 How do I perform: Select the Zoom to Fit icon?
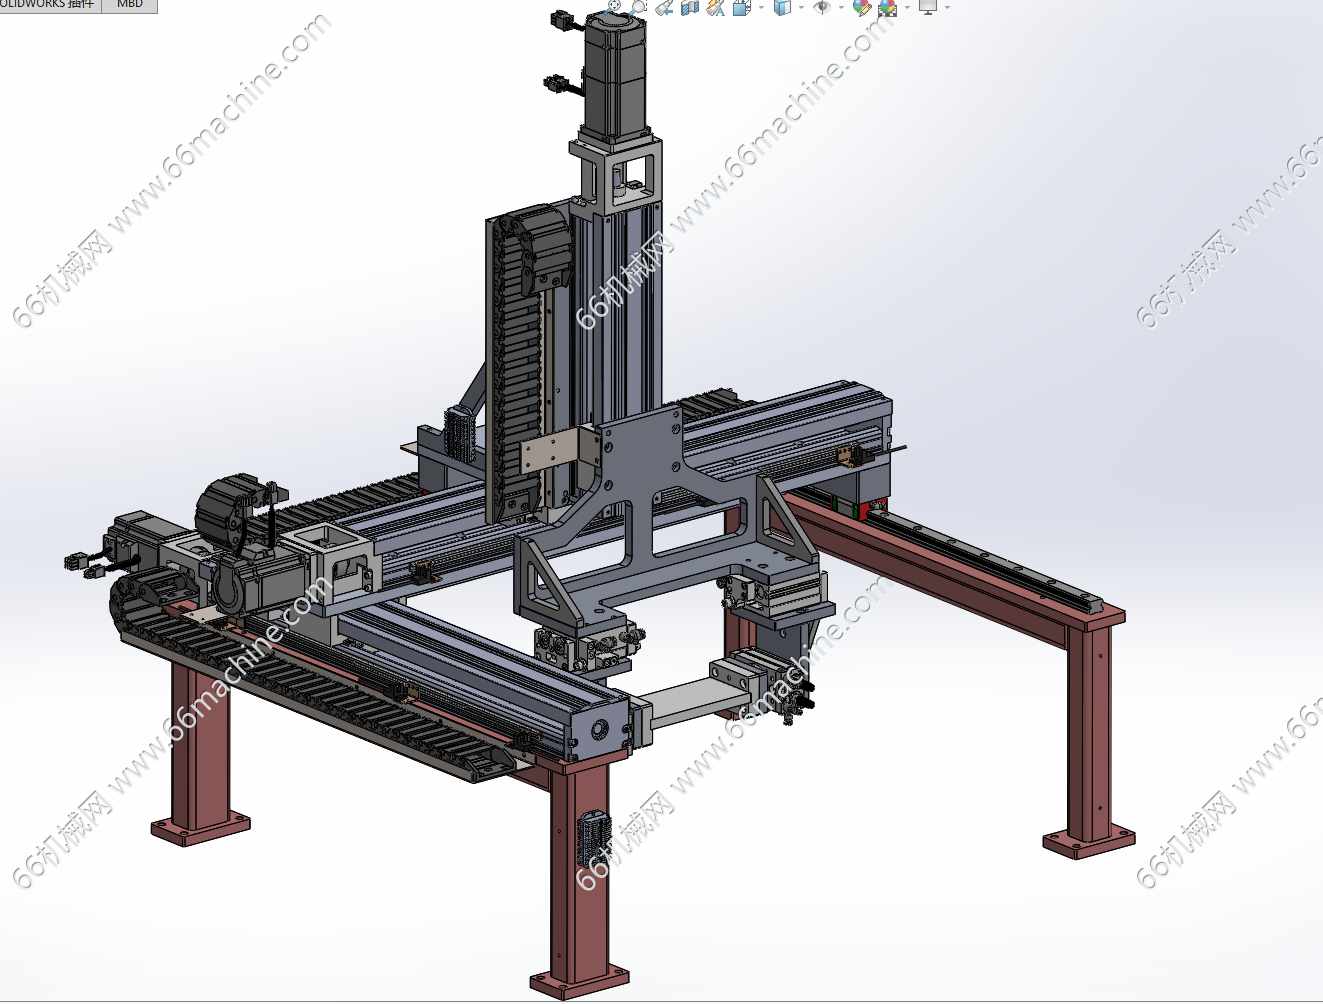(616, 8)
